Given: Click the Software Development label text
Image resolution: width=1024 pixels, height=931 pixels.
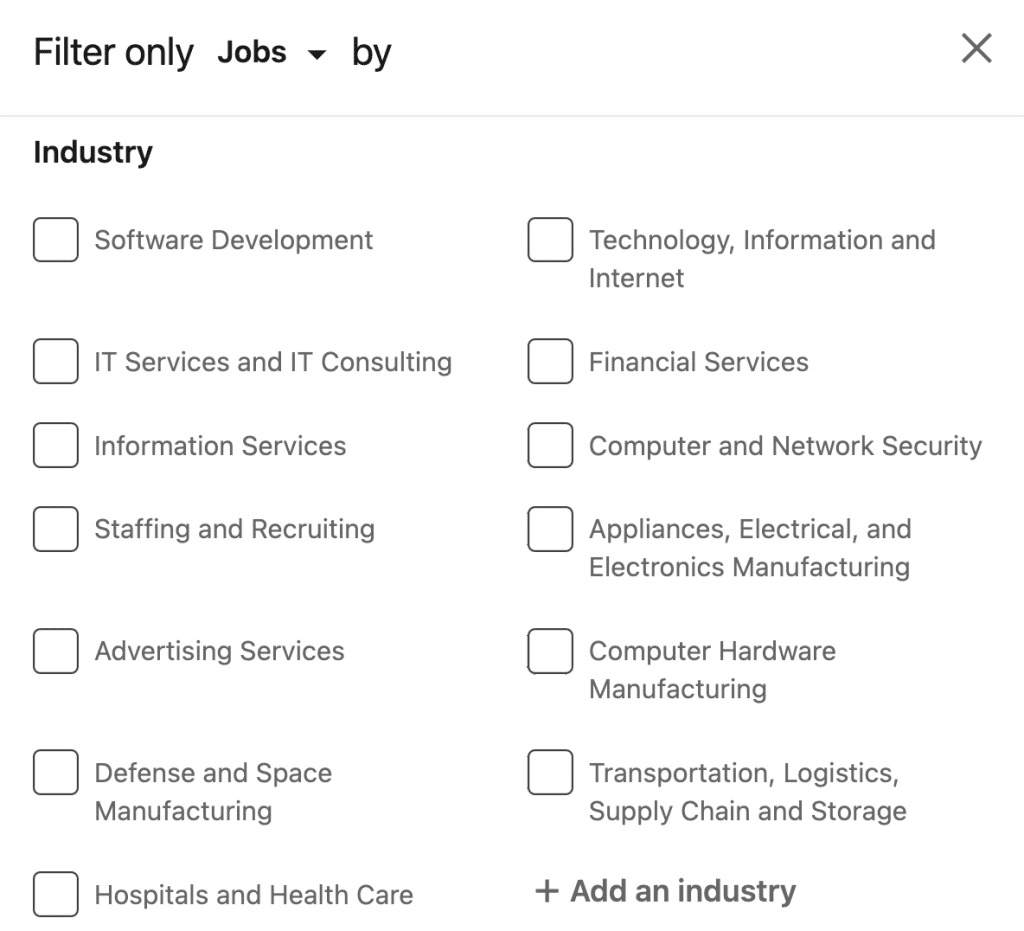Looking at the screenshot, I should click(x=233, y=240).
